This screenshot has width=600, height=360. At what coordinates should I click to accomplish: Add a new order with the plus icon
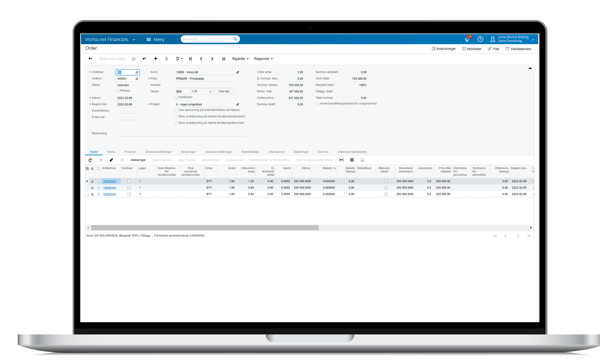click(x=155, y=59)
